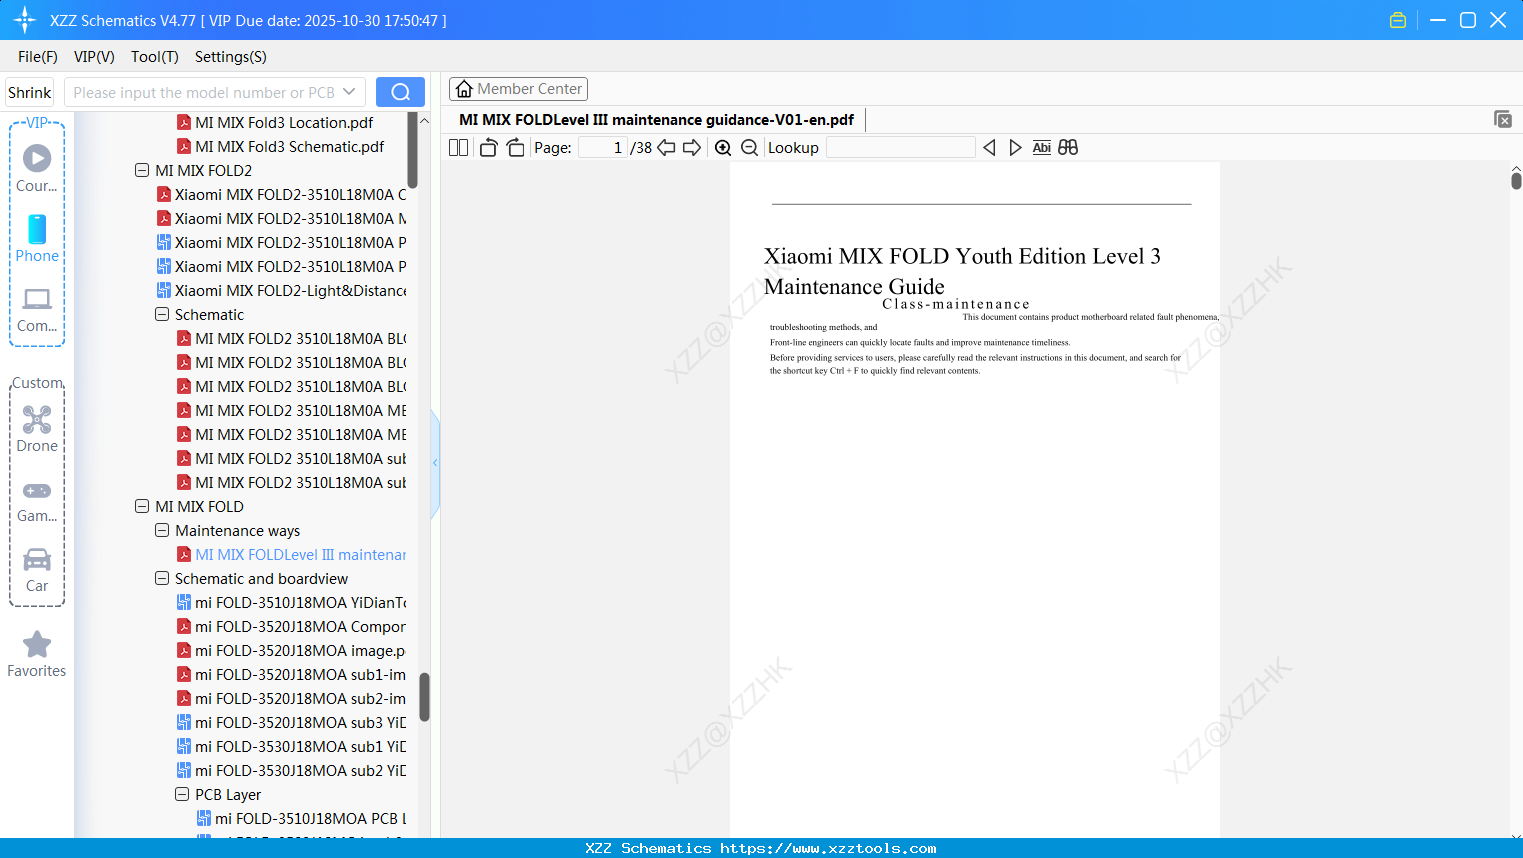This screenshot has width=1523, height=858.
Task: Zoom in on the PDF document
Action: (x=723, y=148)
